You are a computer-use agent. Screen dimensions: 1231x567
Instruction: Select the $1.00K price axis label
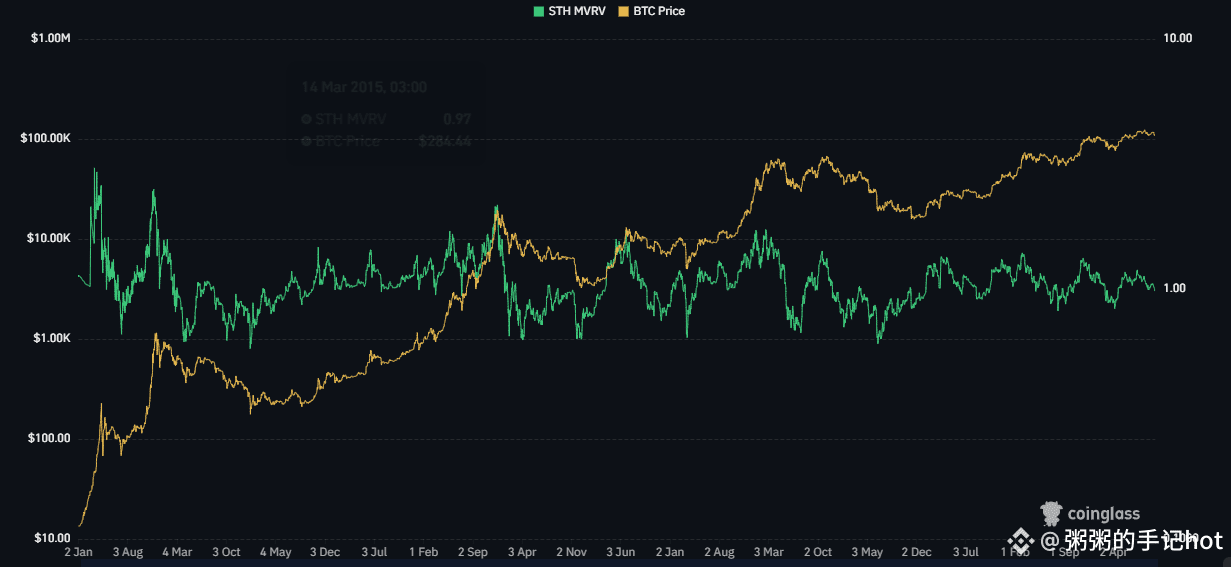[x=50, y=338]
